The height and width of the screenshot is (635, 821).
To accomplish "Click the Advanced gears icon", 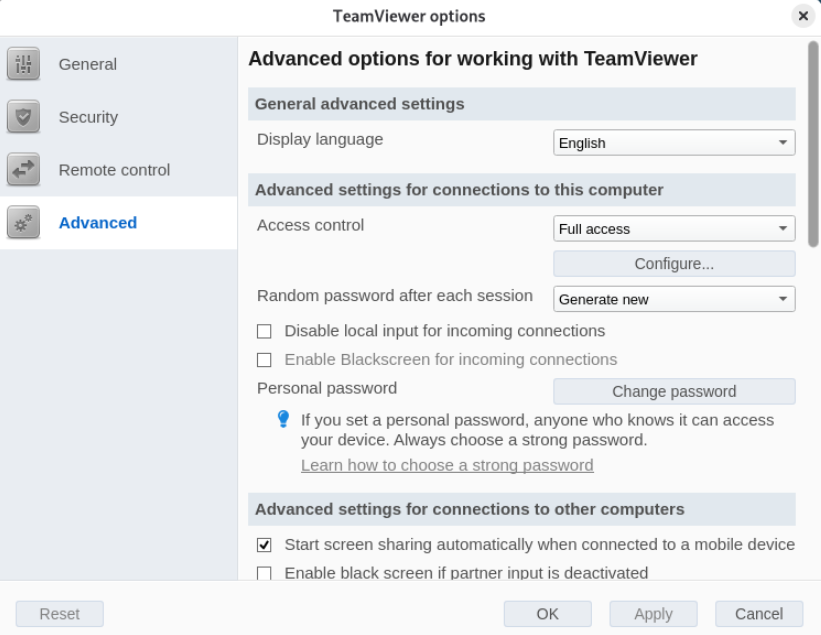I will (x=22, y=223).
